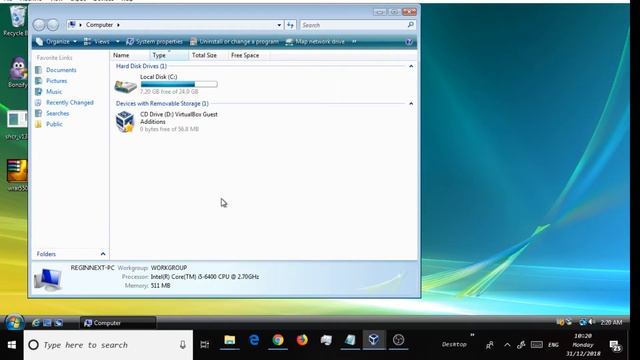Click the refresh button beside the address bar
Image resolution: width=640 pixels, height=360 pixels.
290,25
